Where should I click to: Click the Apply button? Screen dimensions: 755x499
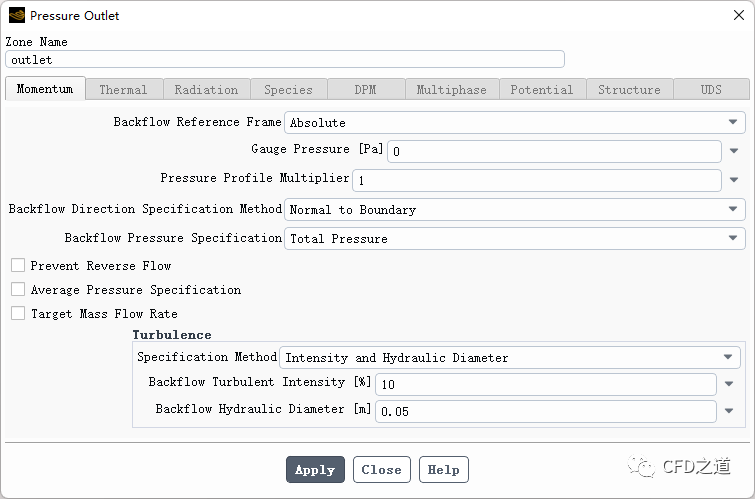click(315, 470)
